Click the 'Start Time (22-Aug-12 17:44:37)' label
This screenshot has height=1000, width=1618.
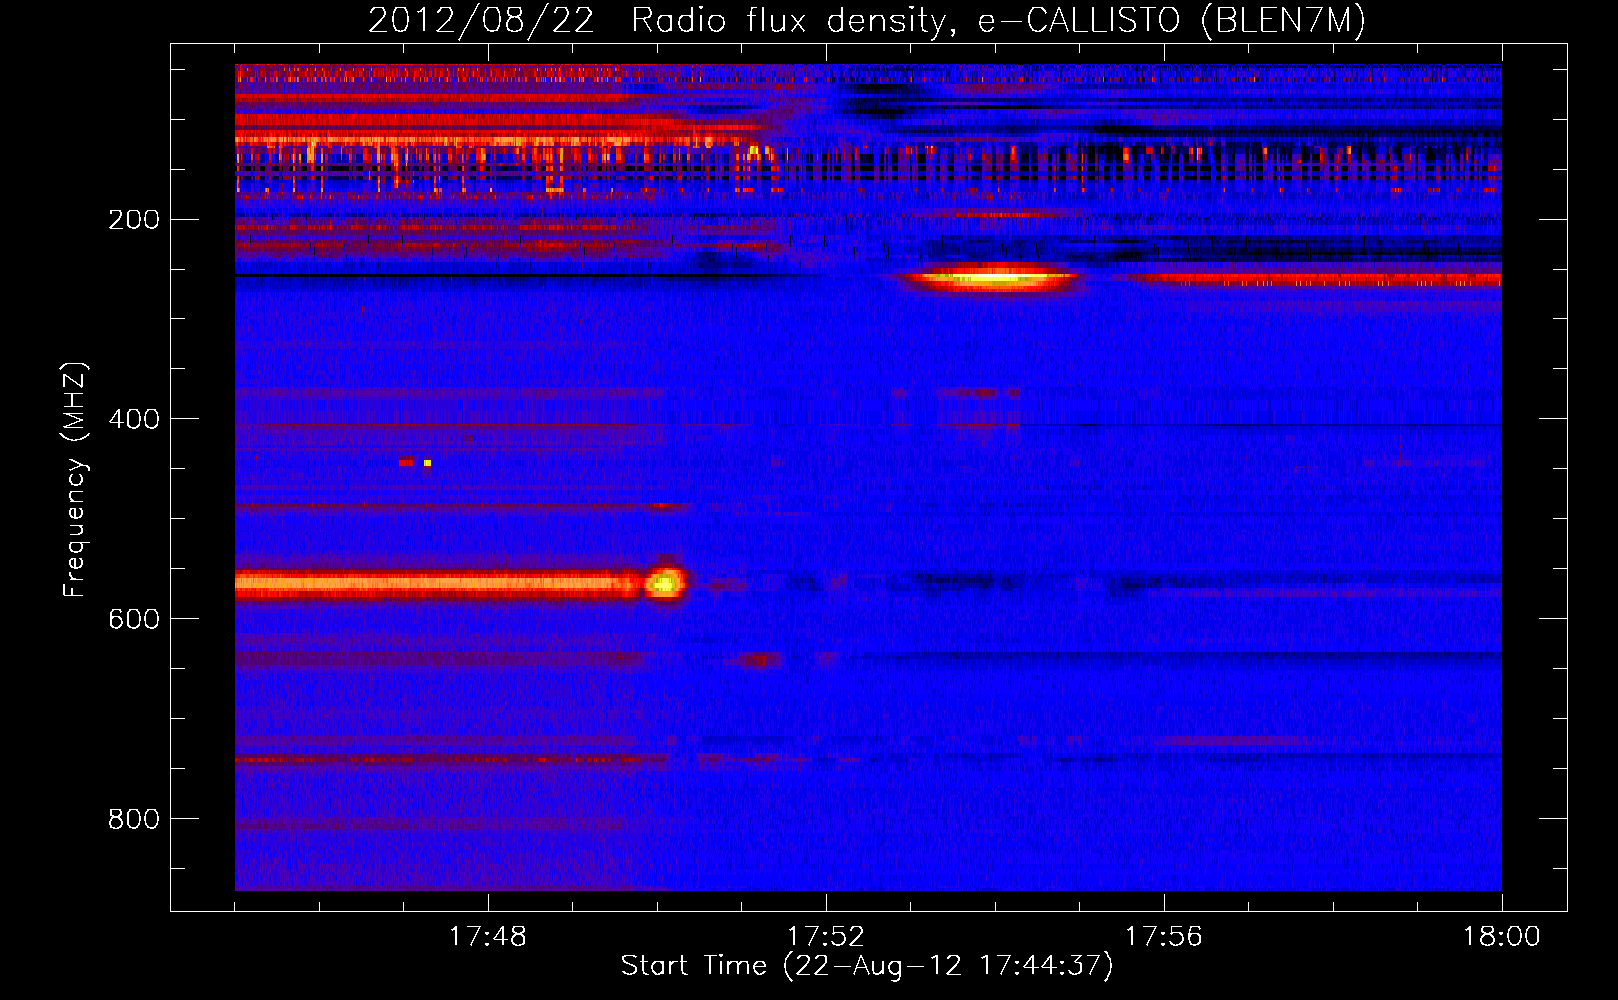point(867,966)
